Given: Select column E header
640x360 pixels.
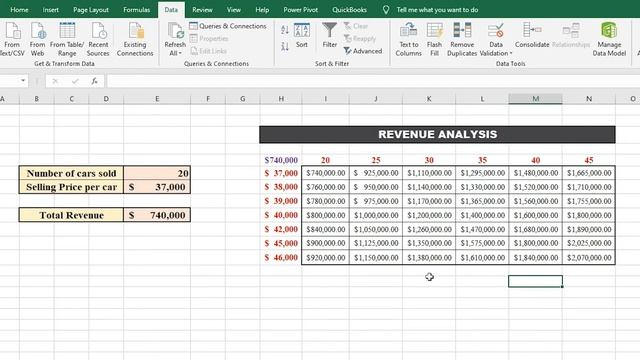Looking at the screenshot, I should [157, 99].
